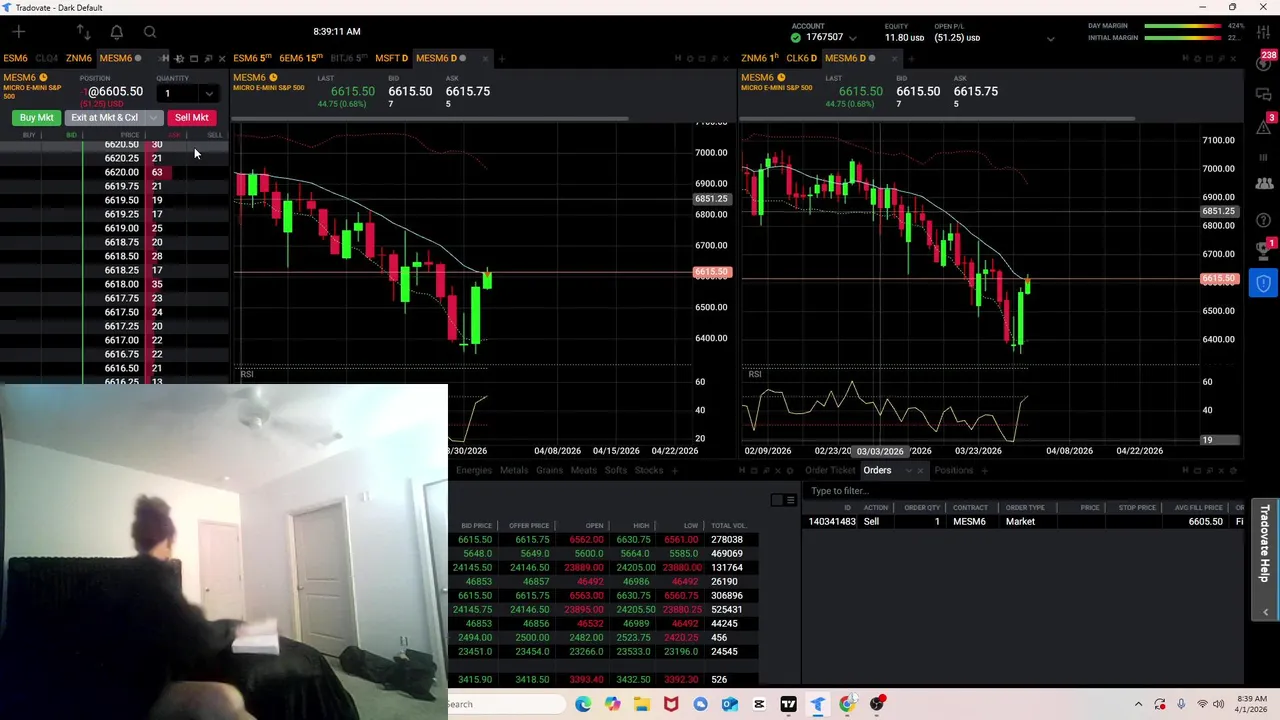The height and width of the screenshot is (720, 1280).
Task: Click the blue shield icon in right sidebar
Action: [x=1263, y=283]
